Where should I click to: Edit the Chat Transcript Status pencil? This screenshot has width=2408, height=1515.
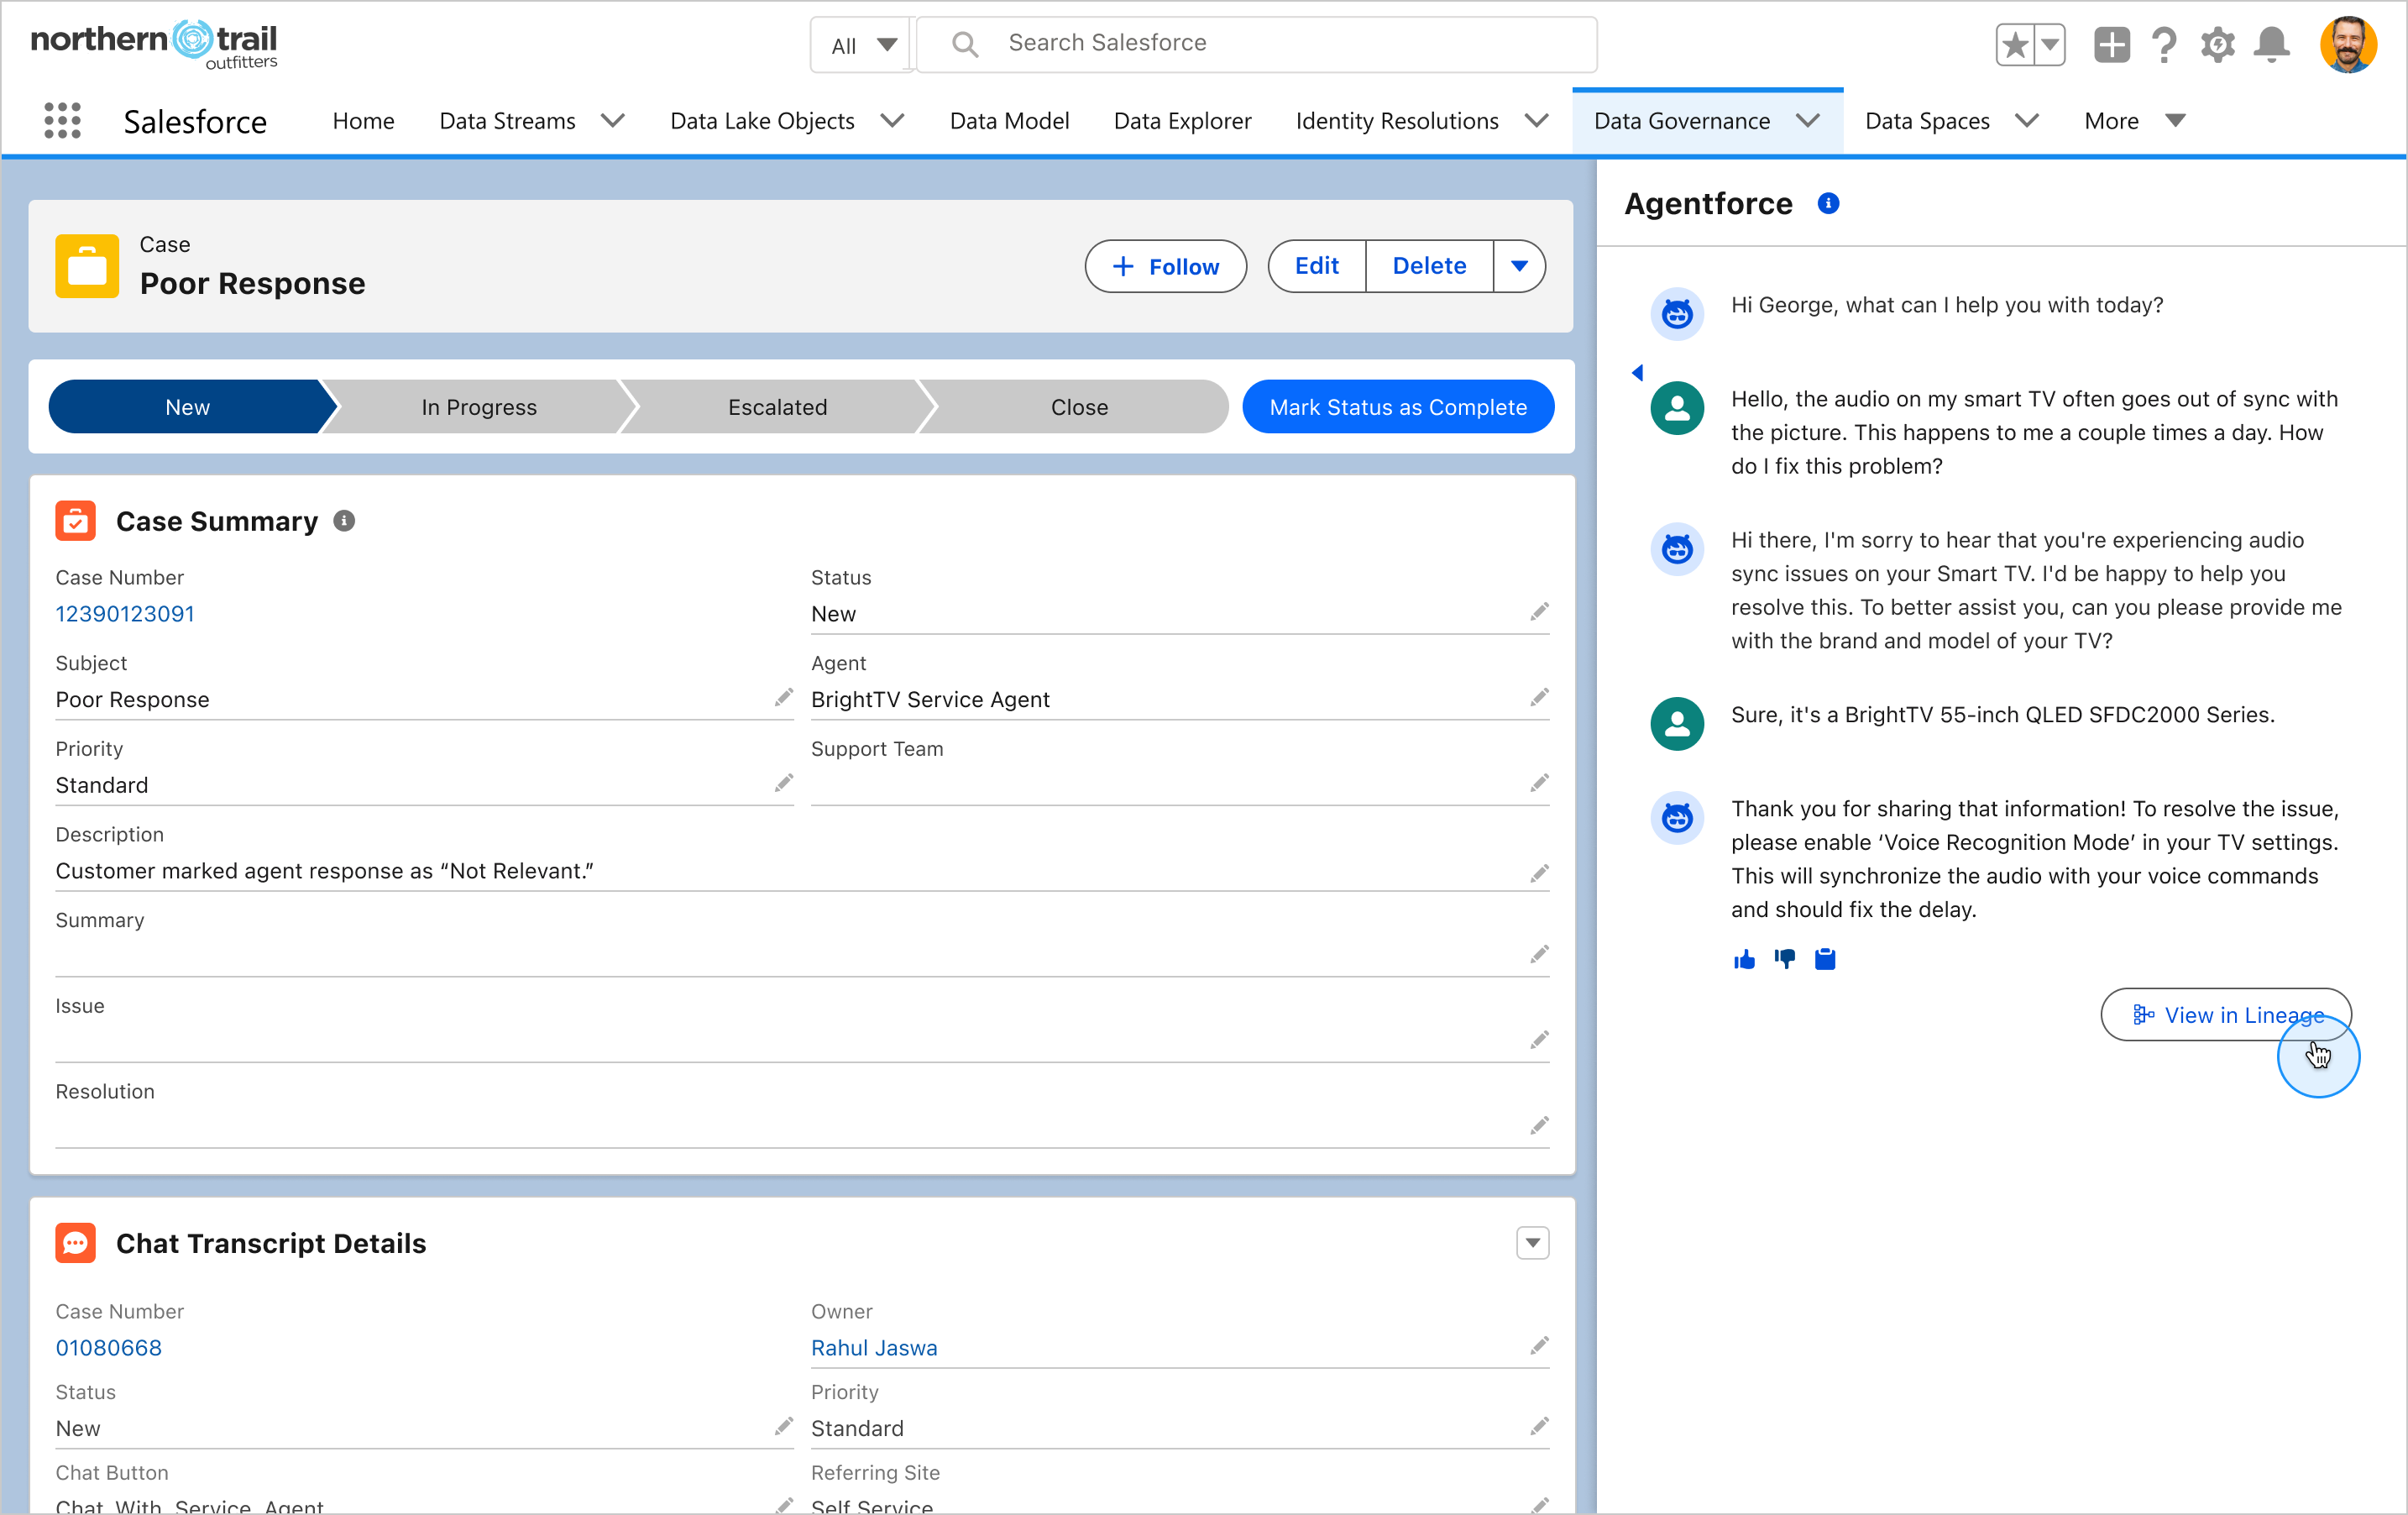tap(783, 1426)
